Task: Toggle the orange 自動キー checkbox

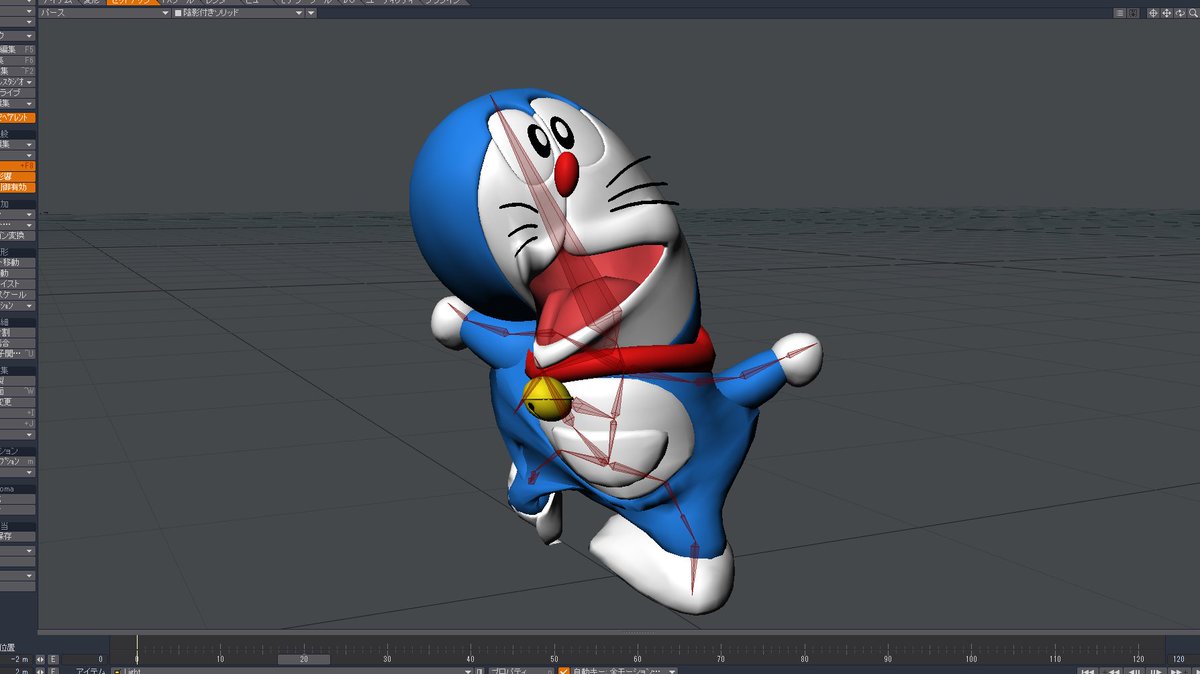Action: coord(563,671)
